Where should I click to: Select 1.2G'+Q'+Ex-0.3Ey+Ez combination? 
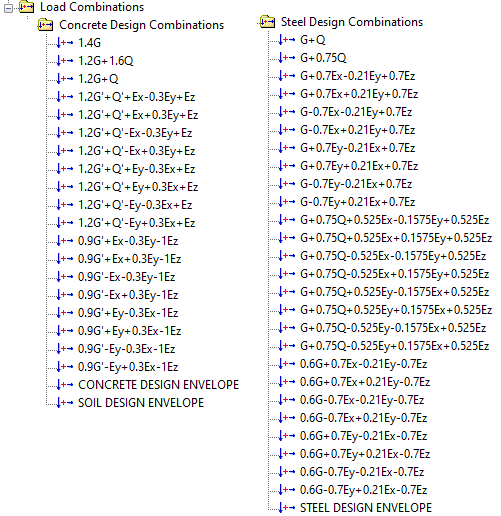tap(137, 97)
